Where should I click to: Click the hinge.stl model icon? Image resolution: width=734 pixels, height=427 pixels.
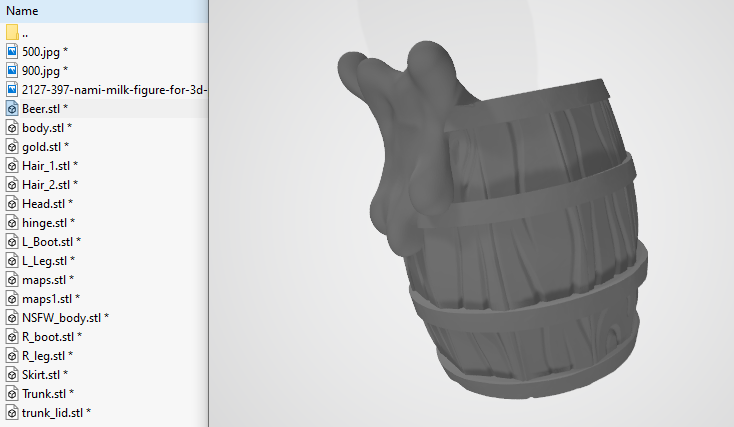12,223
